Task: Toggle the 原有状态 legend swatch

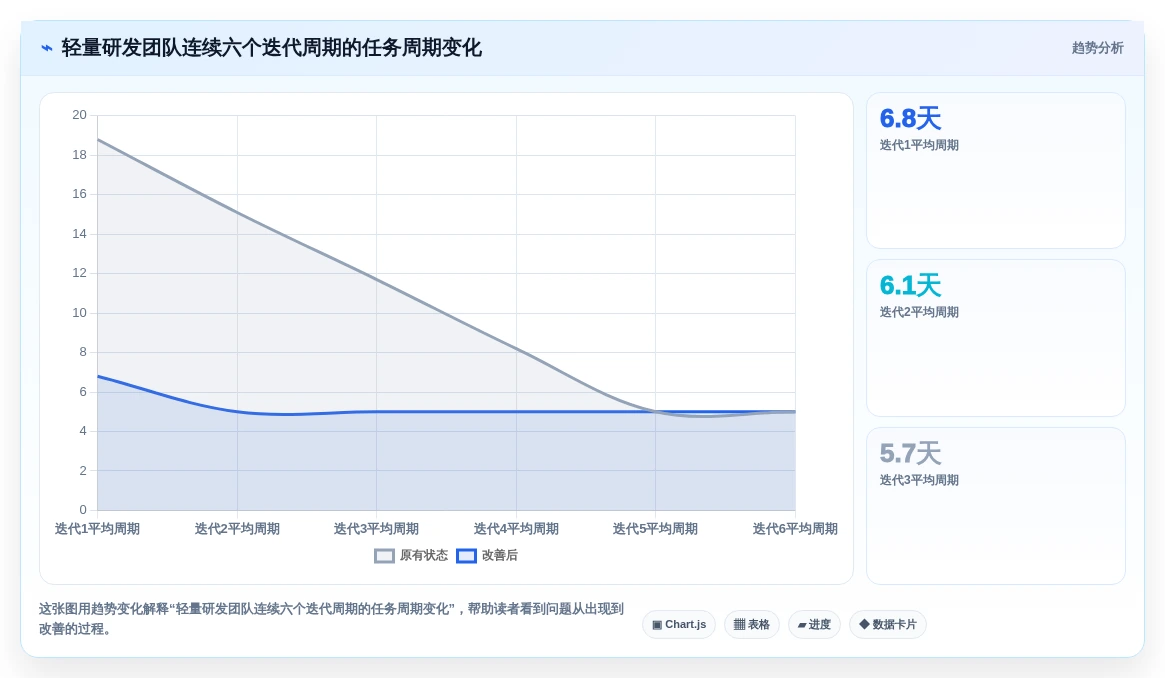Action: [x=384, y=555]
